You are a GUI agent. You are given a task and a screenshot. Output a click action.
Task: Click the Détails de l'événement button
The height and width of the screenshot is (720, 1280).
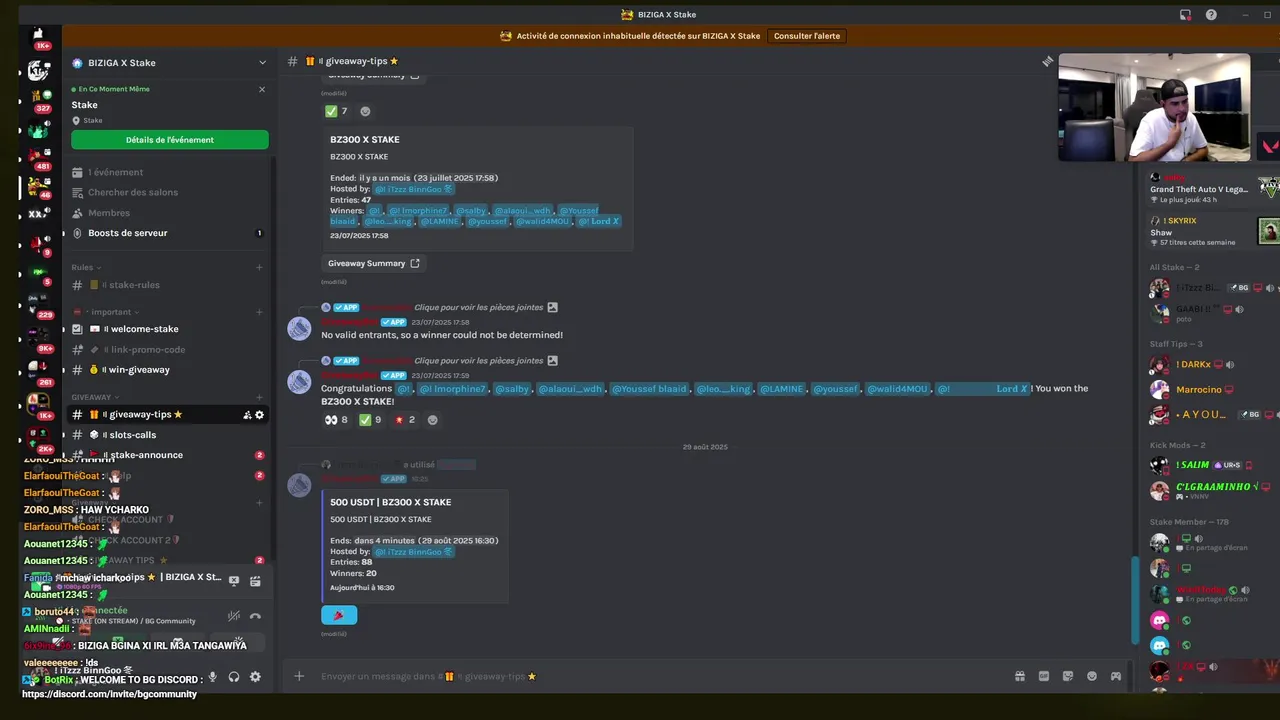[170, 140]
